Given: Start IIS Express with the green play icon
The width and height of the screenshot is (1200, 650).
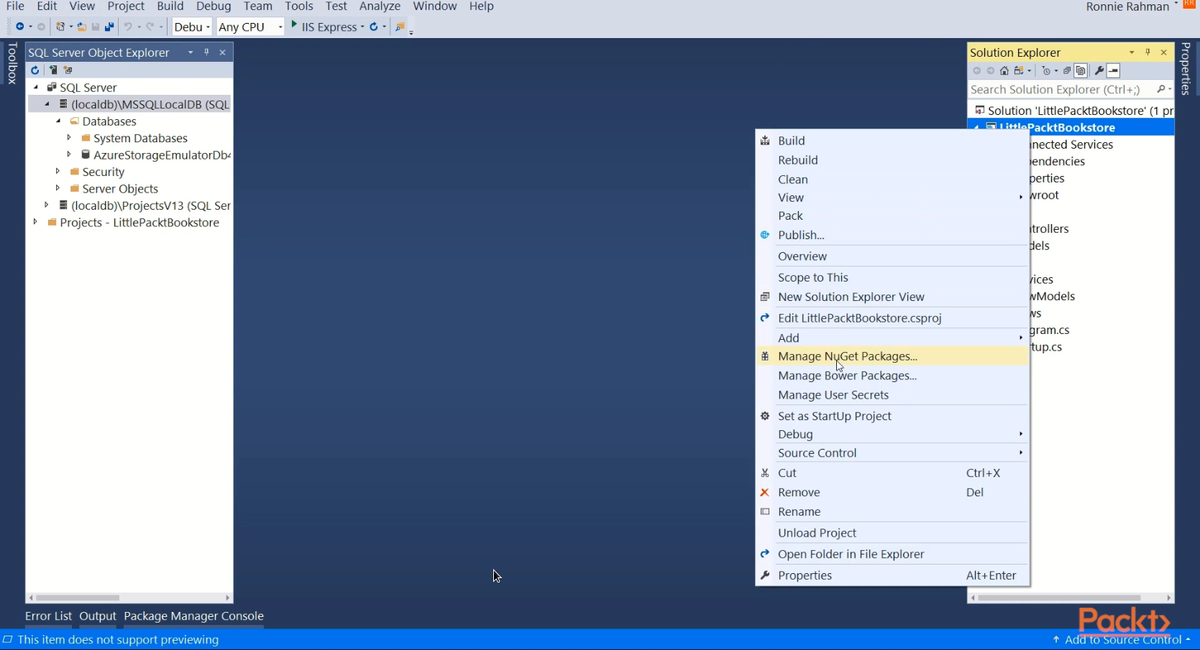Looking at the screenshot, I should click(x=294, y=25).
